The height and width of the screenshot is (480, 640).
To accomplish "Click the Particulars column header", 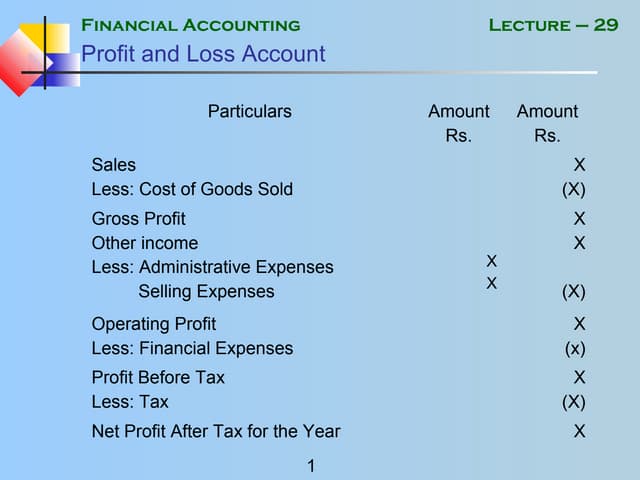I will (x=249, y=111).
